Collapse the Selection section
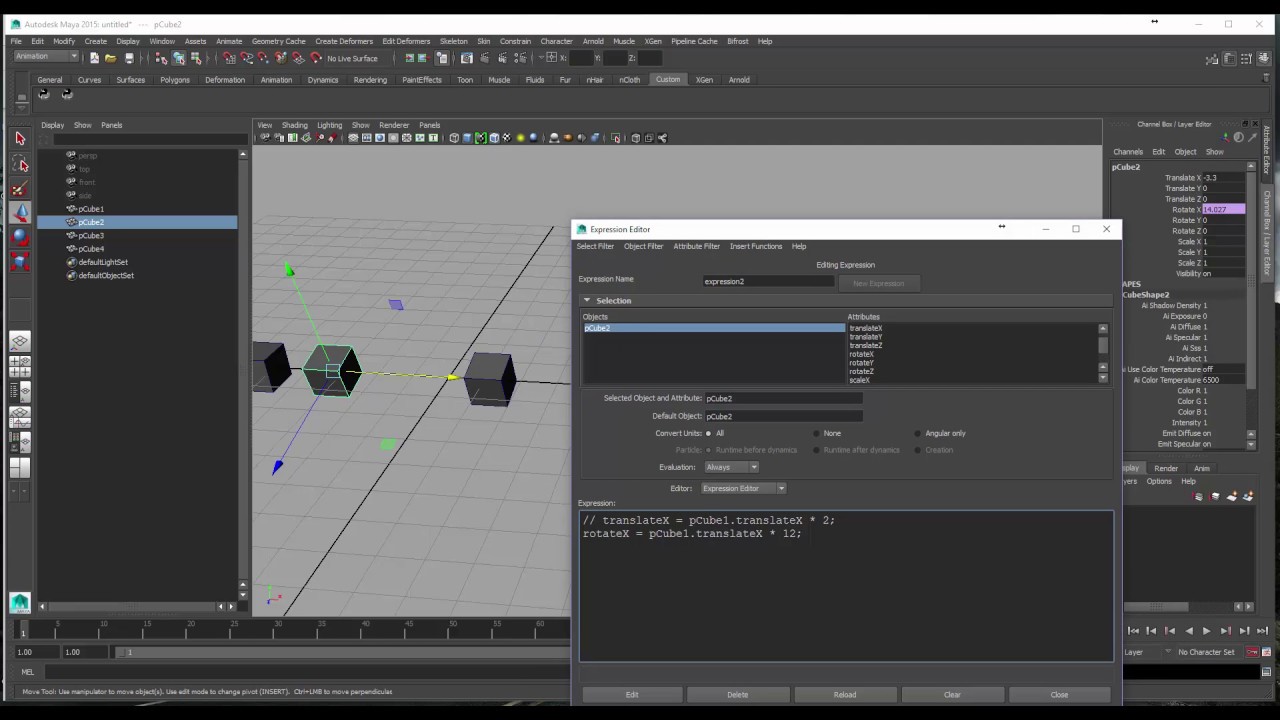1280x720 pixels. pos(587,300)
